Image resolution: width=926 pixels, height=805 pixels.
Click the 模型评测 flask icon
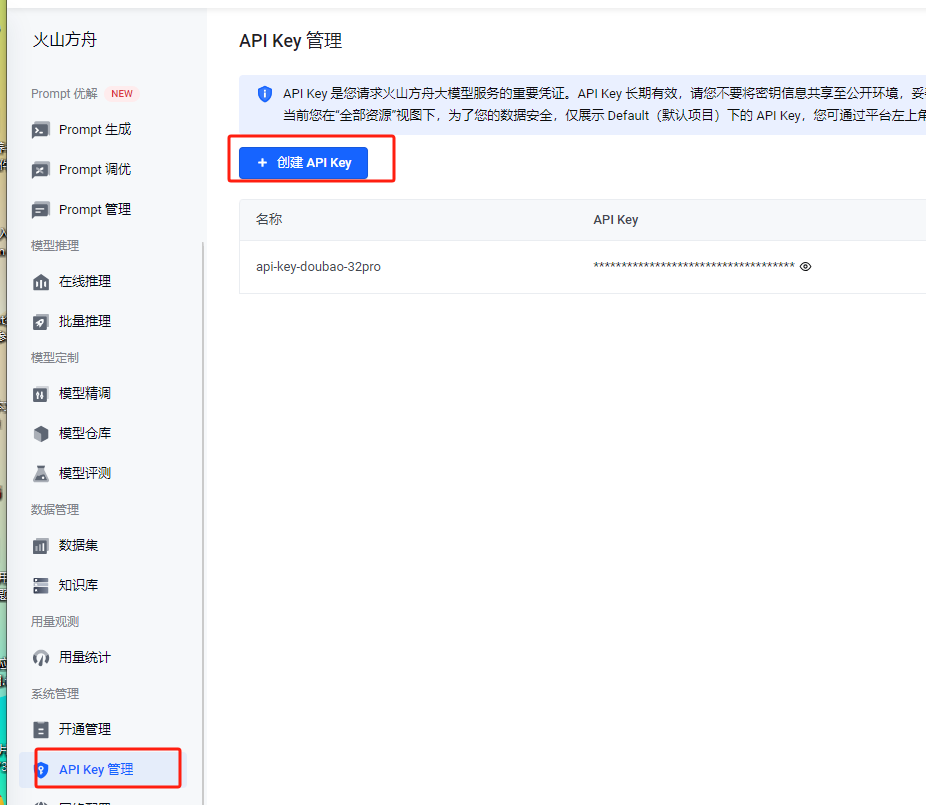(41, 474)
